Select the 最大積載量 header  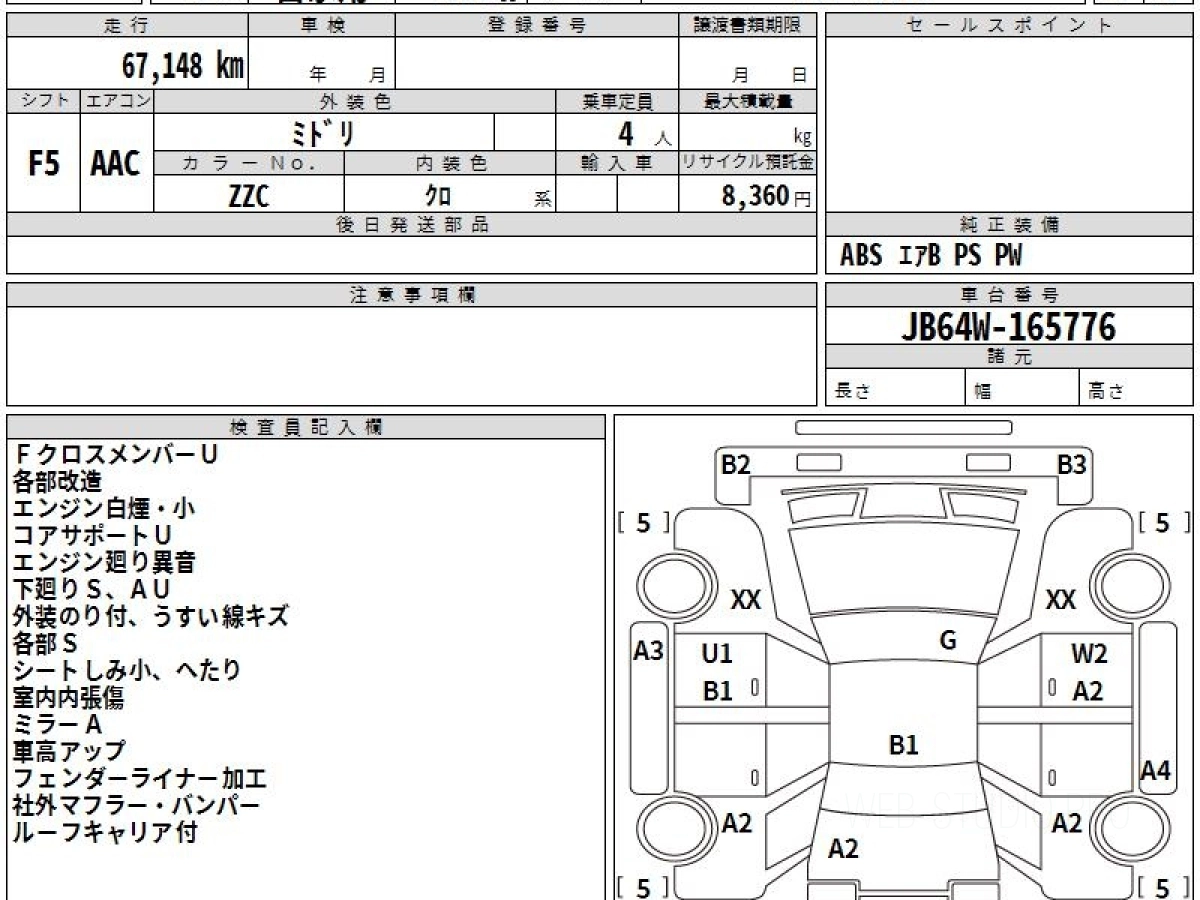click(x=748, y=101)
